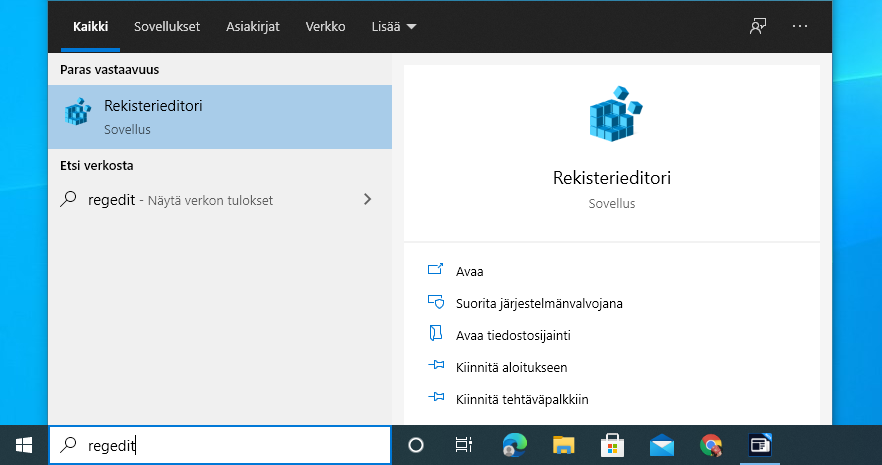This screenshot has height=465, width=882.
Task: Switch to the Asiakirjat tab
Action: click(253, 26)
